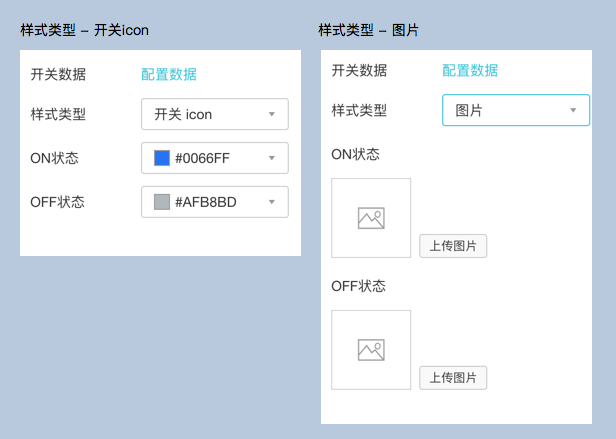Click the #AFB8BD hex value text
The height and width of the screenshot is (439, 616).
click(205, 202)
